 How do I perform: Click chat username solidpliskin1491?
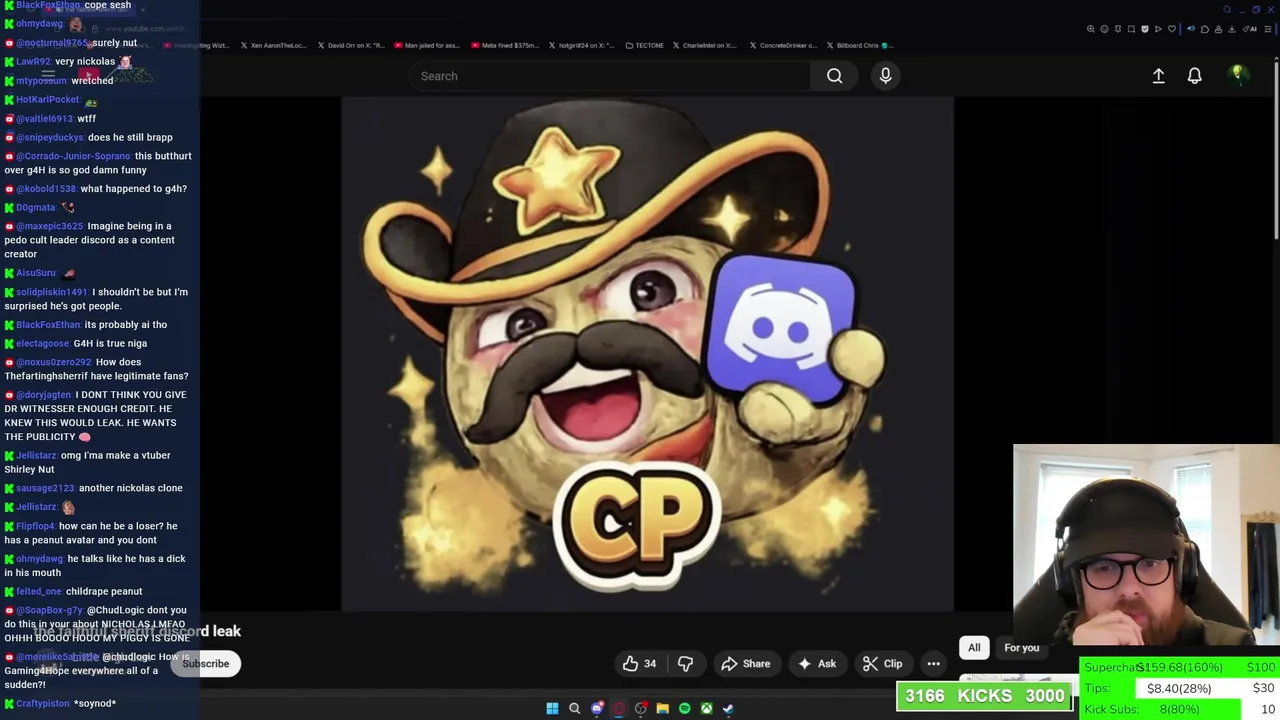click(52, 292)
